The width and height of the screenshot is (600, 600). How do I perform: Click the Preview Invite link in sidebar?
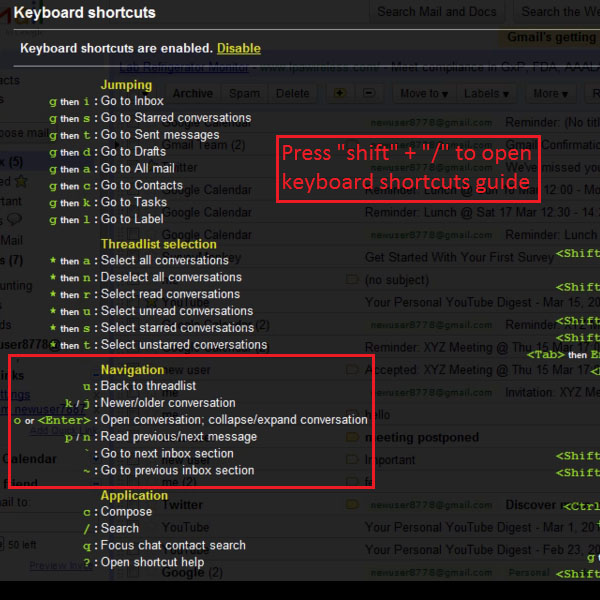tap(61, 565)
